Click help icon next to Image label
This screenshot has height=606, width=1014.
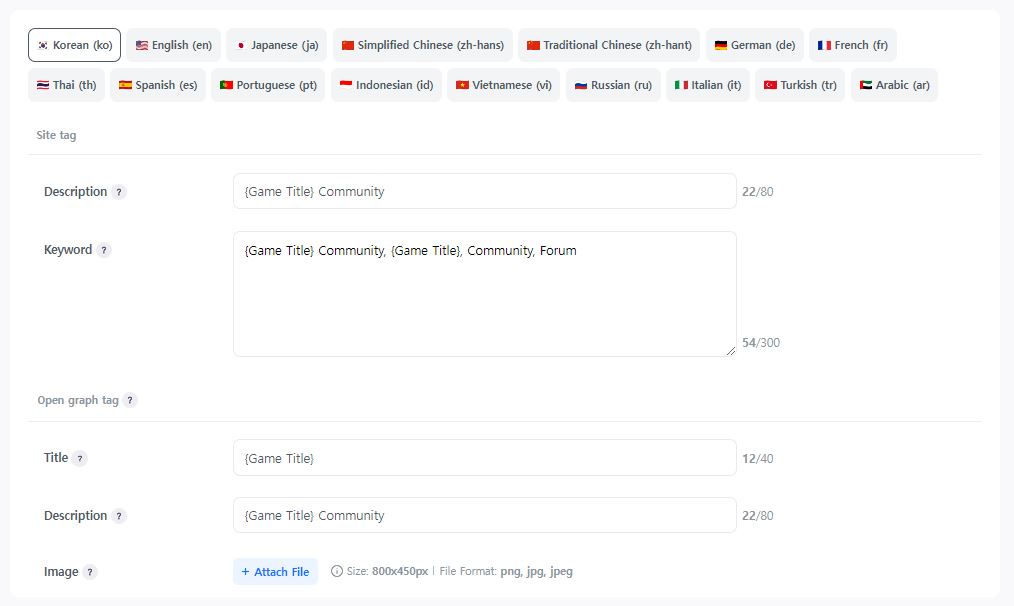tap(90, 572)
